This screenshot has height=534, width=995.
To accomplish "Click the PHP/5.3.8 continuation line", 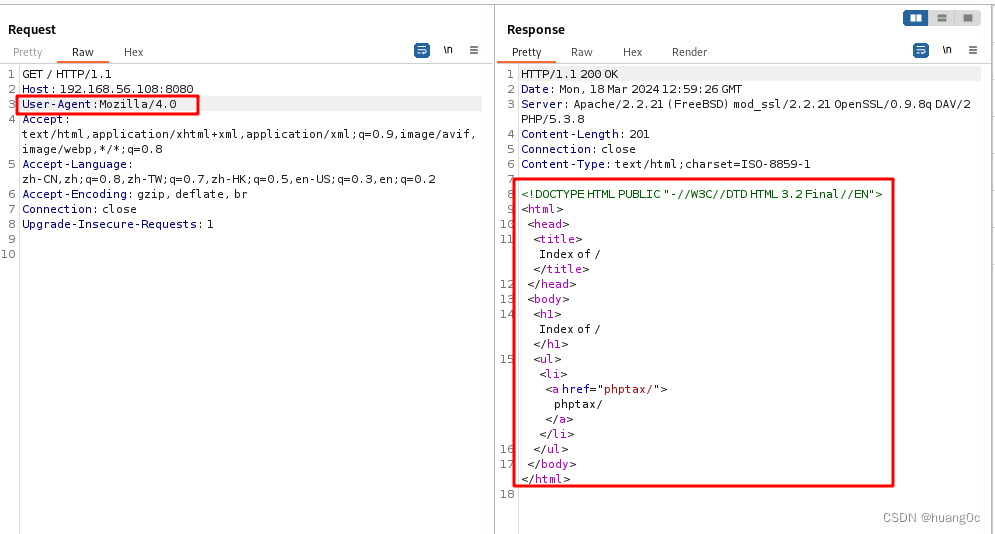I will point(553,119).
